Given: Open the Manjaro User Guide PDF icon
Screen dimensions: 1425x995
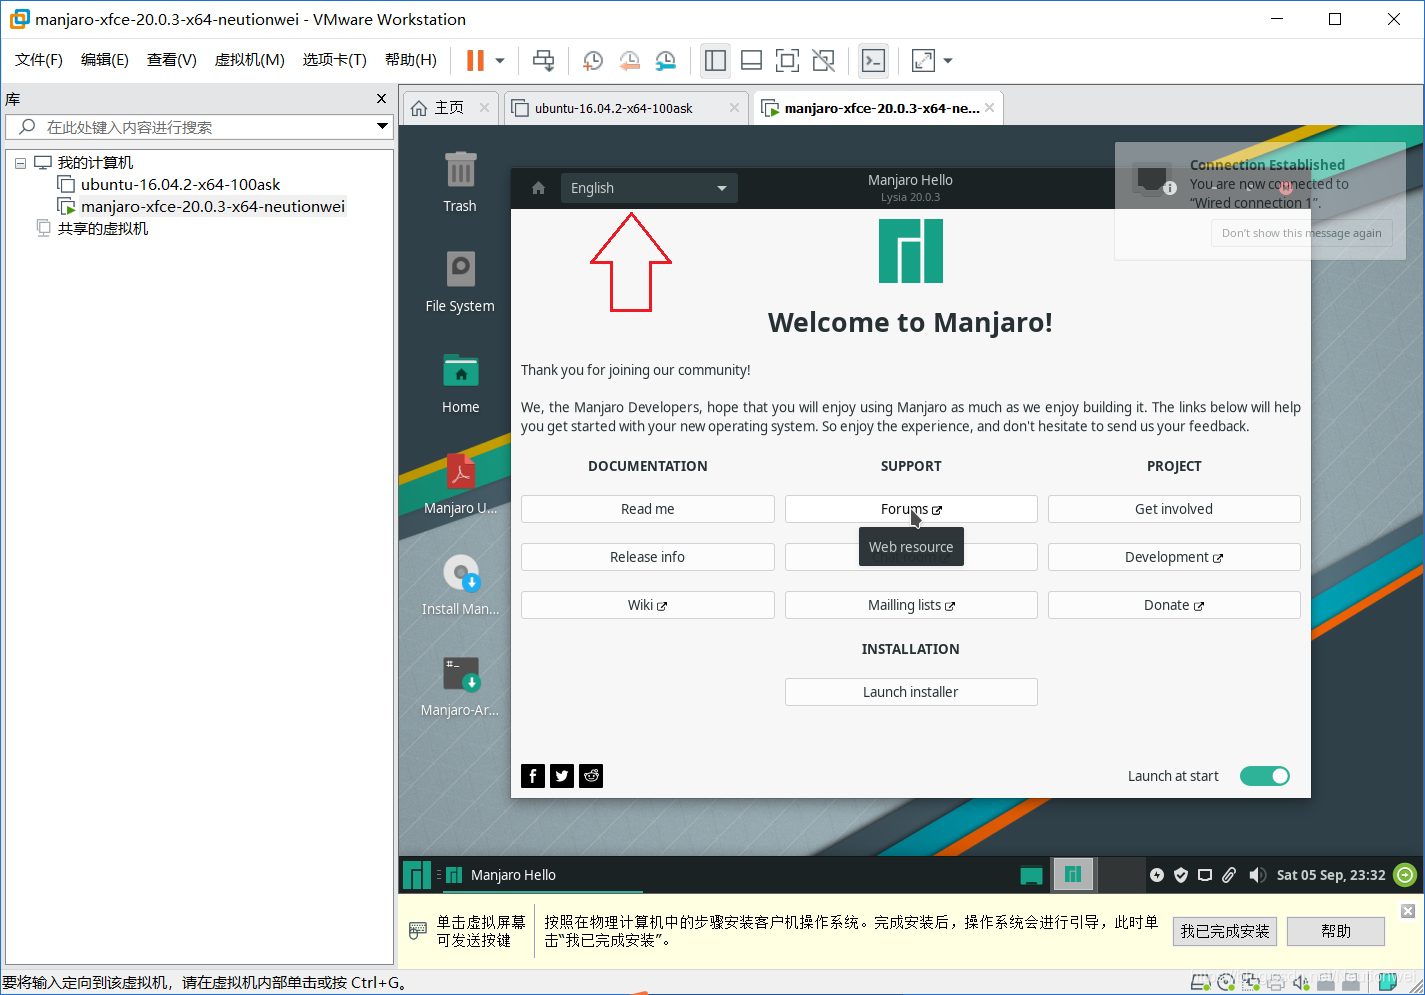Looking at the screenshot, I should (x=460, y=484).
